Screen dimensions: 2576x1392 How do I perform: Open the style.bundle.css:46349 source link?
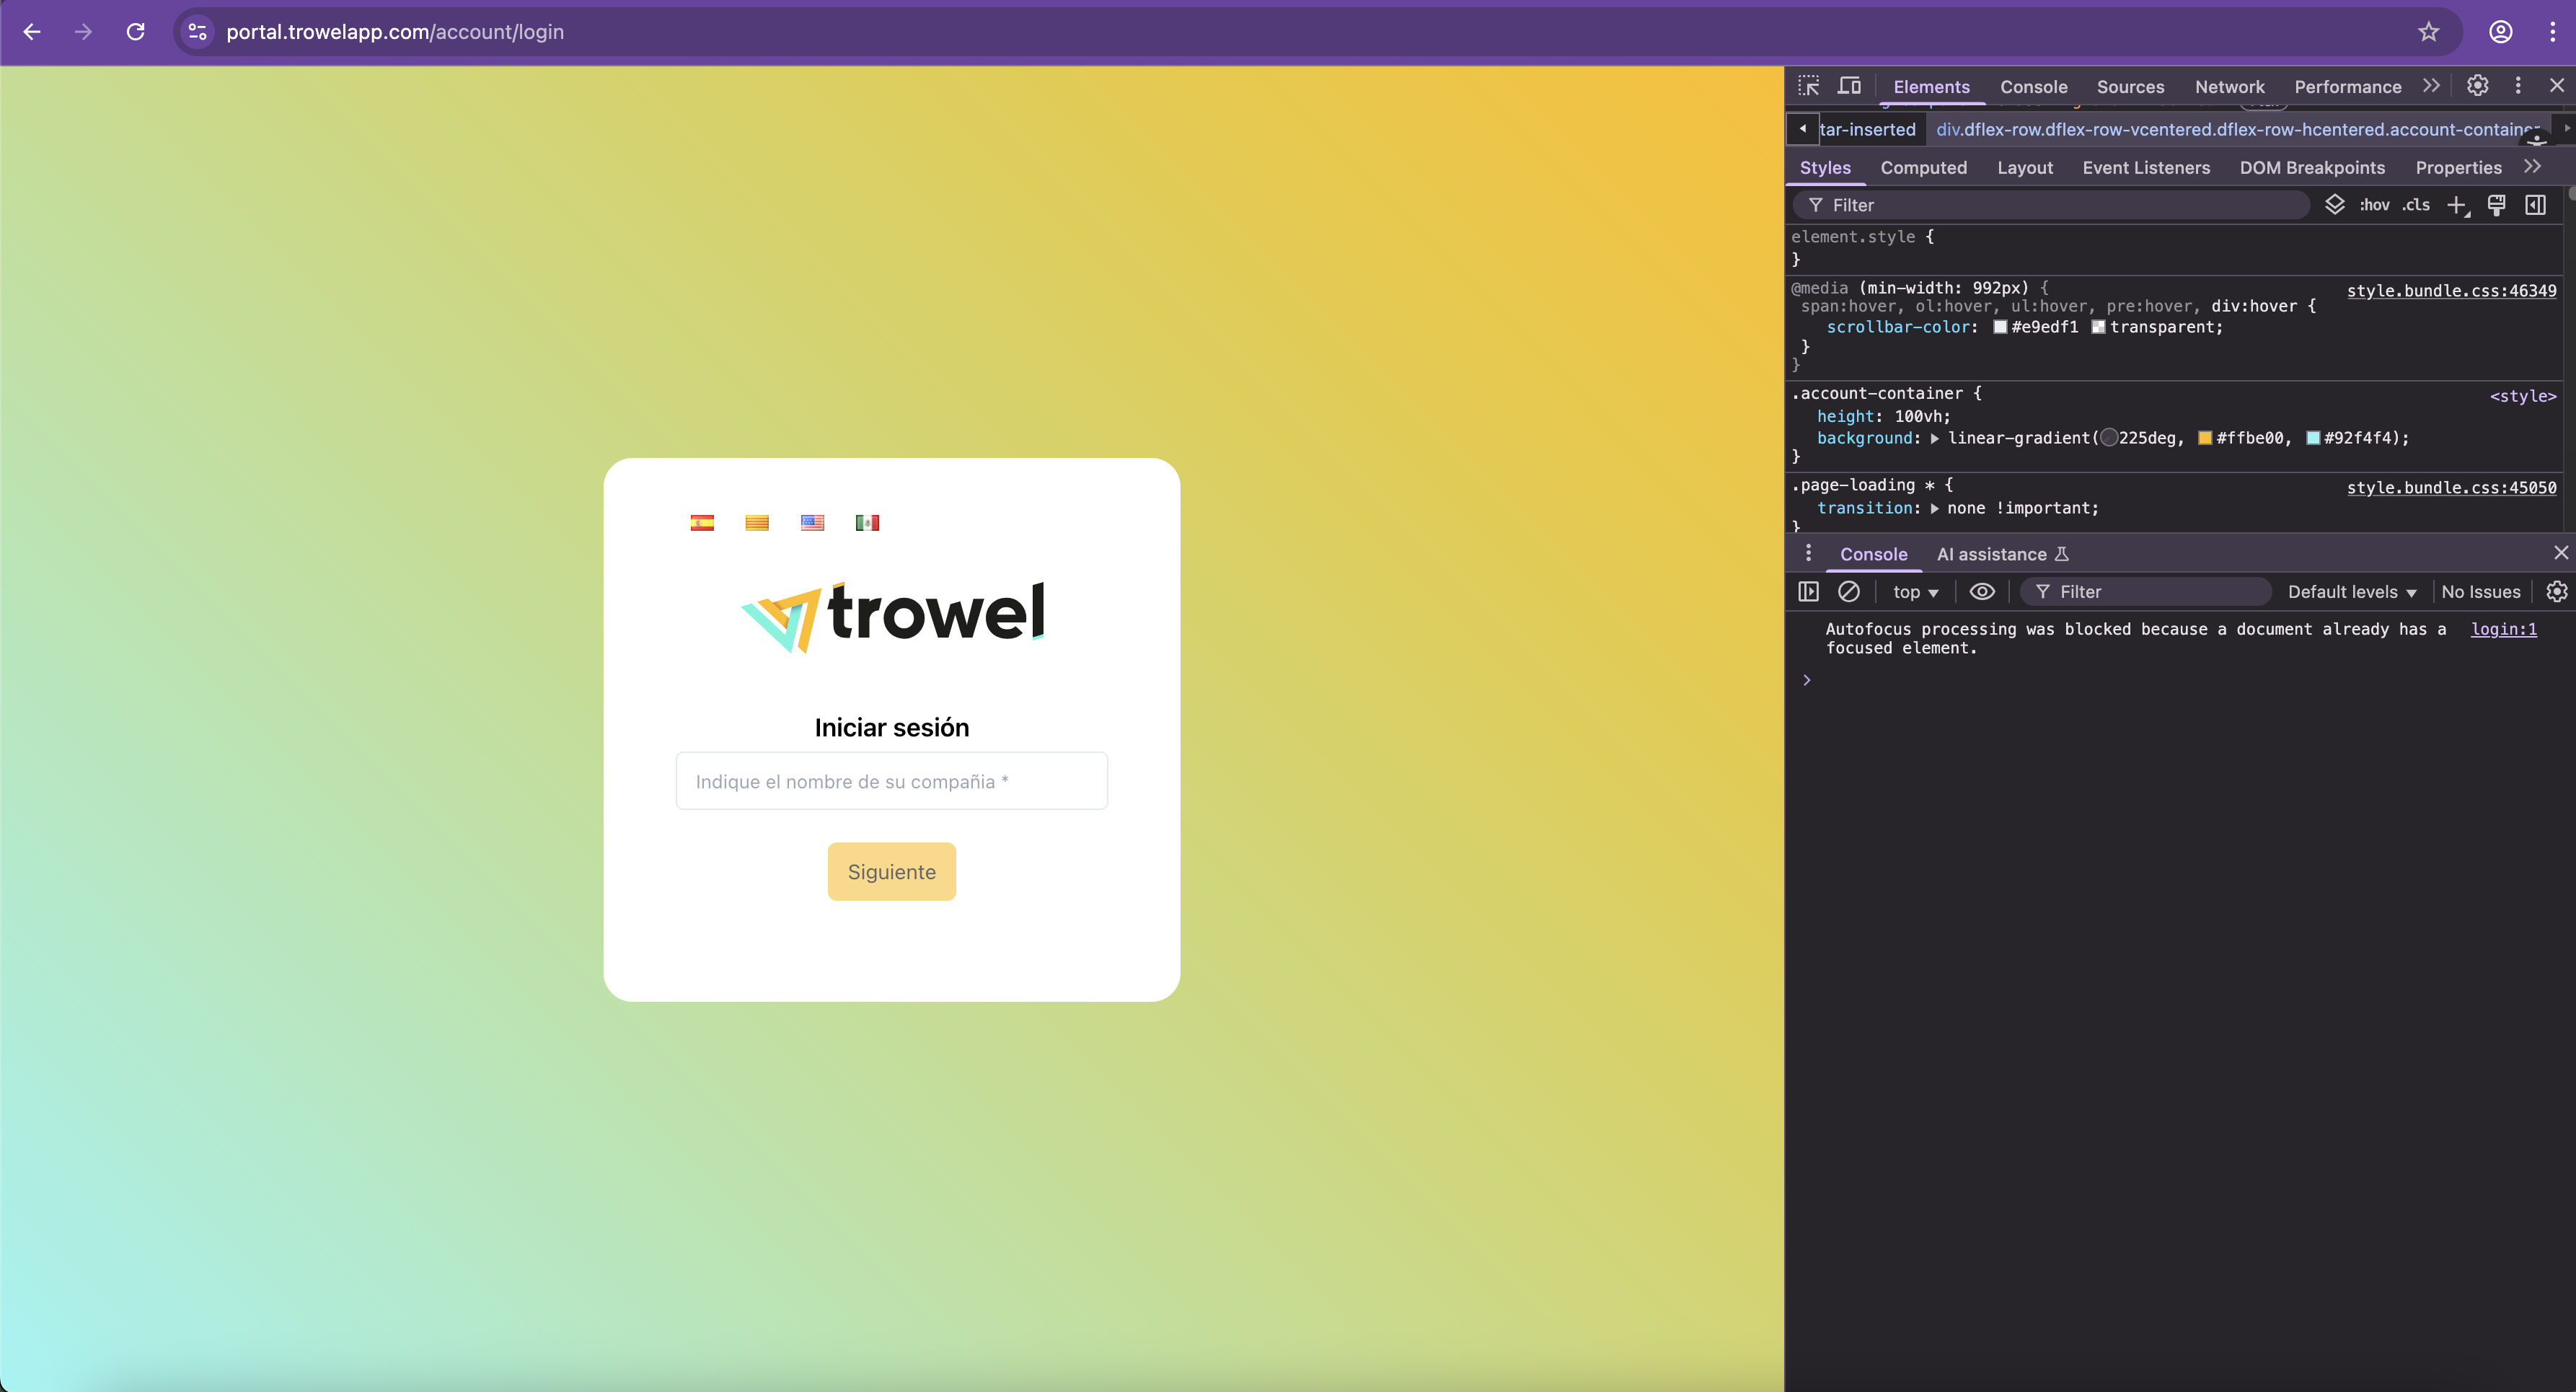click(x=2451, y=290)
